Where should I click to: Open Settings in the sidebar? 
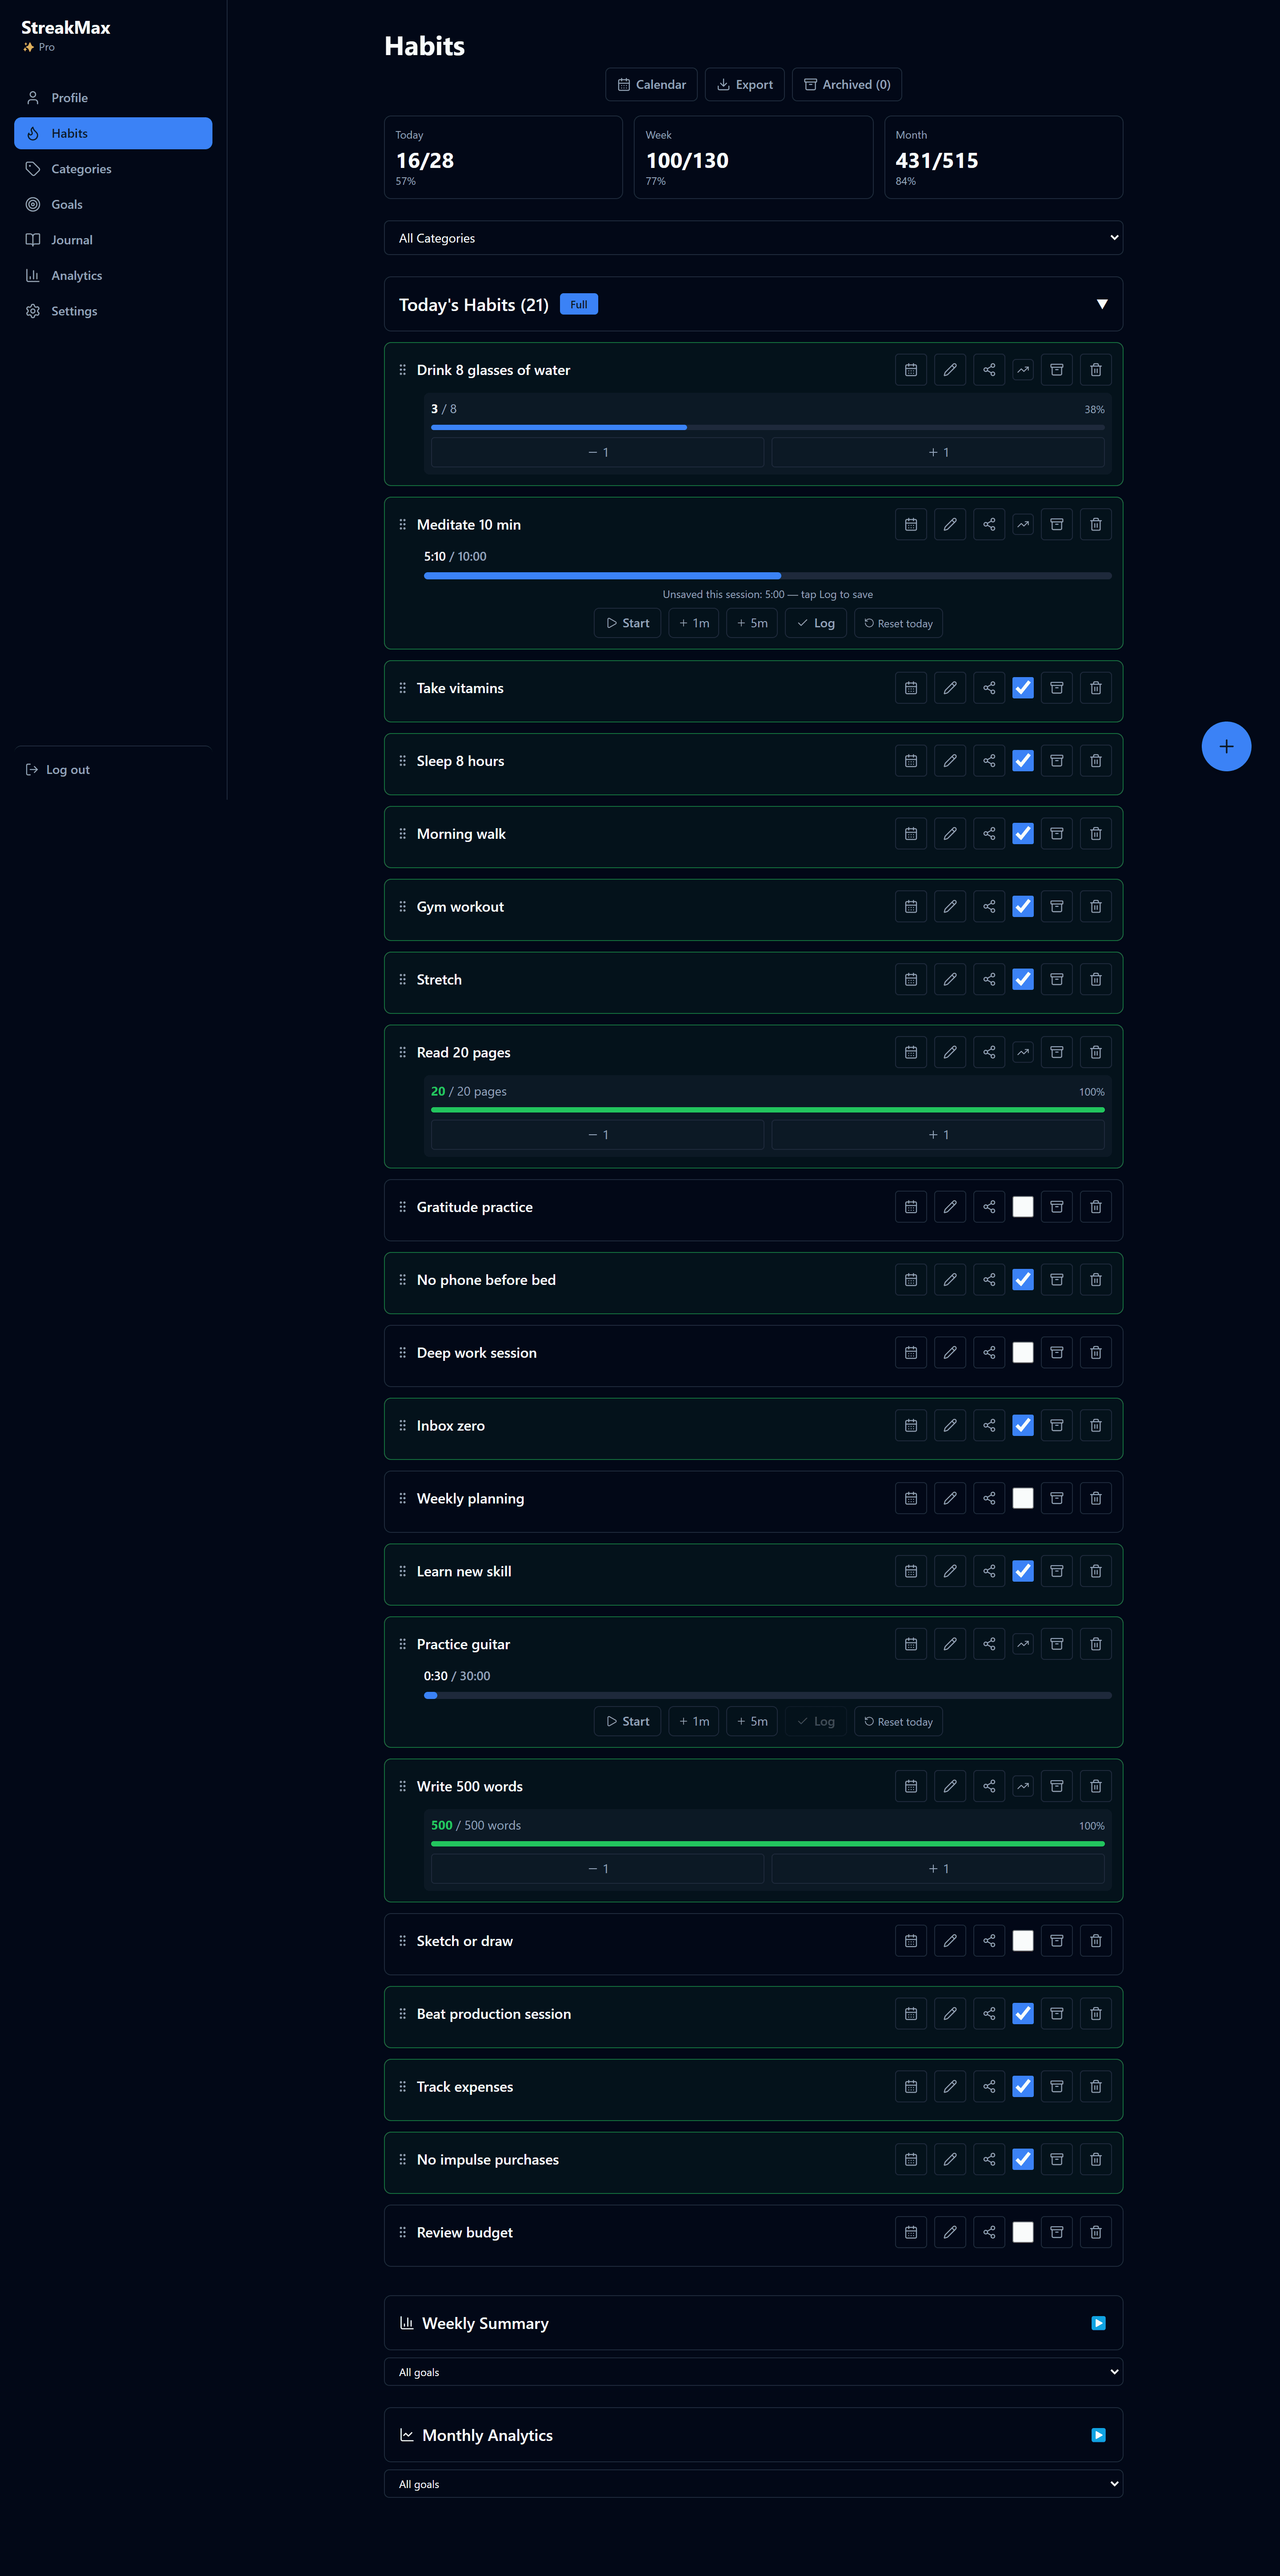pos(113,311)
